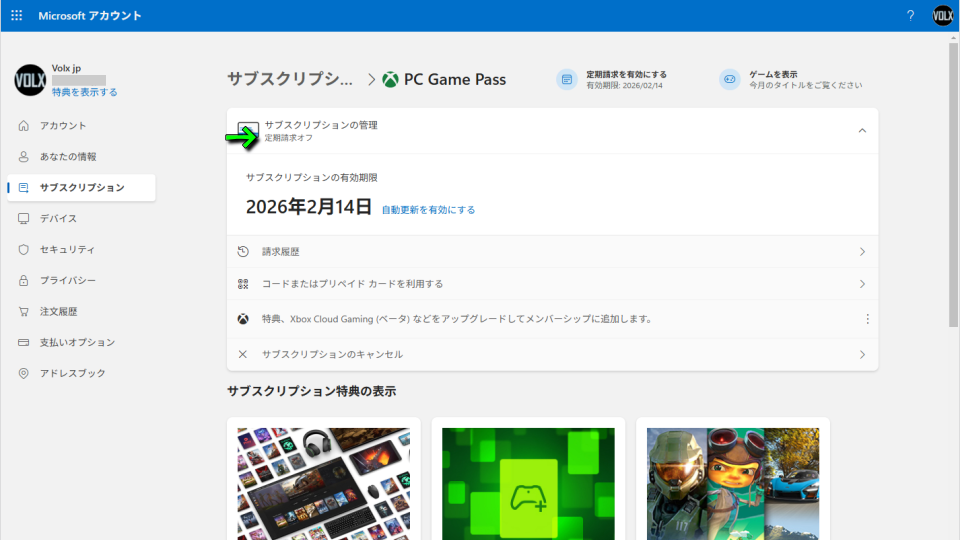
Task: Click the QR code icon for prepaid card
Action: coord(243,284)
